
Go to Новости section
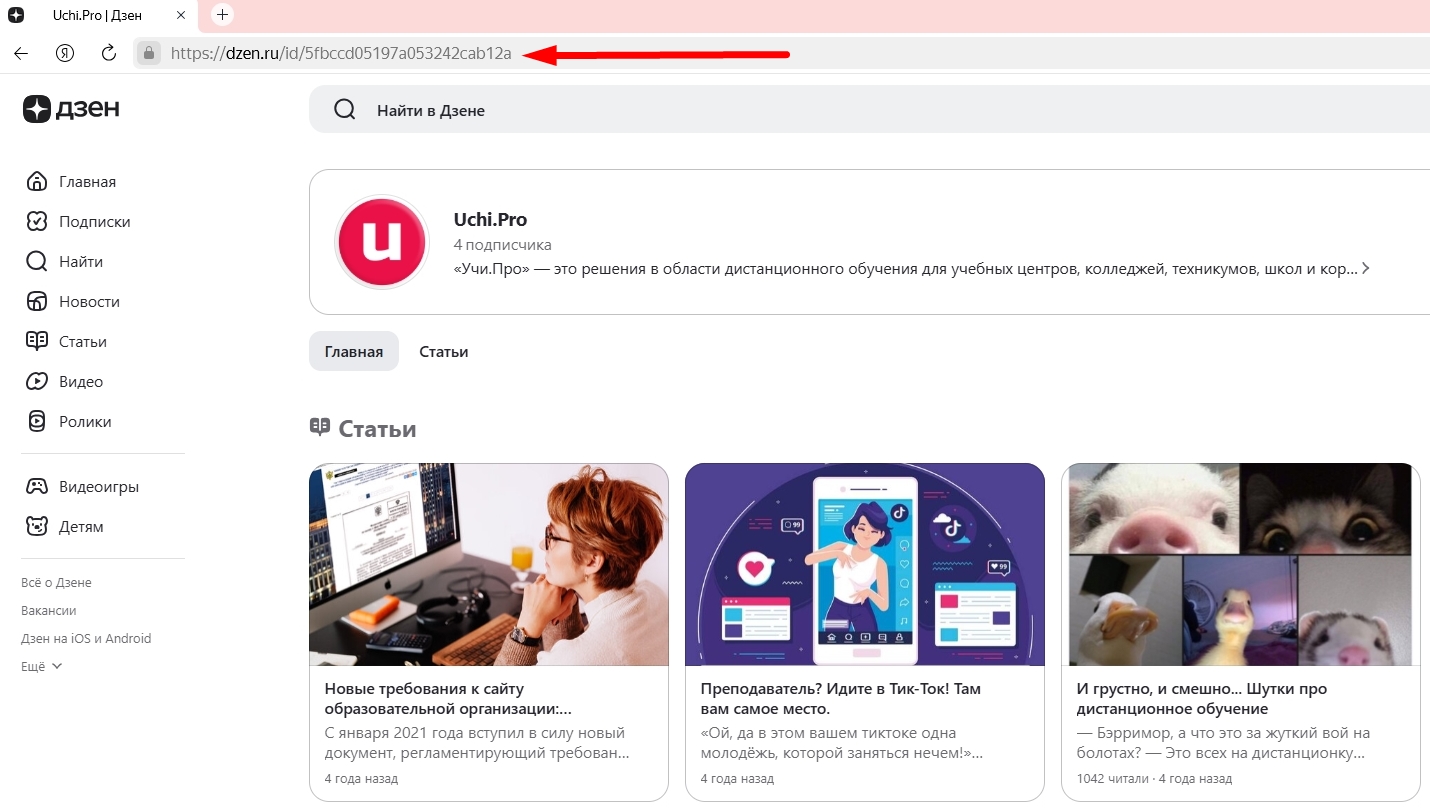pyautogui.click(x=73, y=301)
